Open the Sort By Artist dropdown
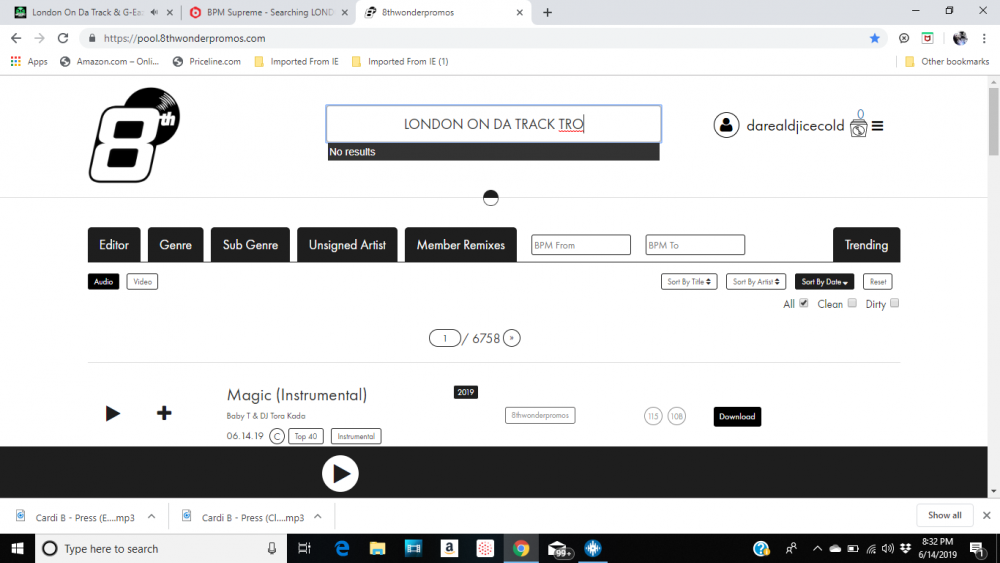Image resolution: width=1000 pixels, height=563 pixels. pyautogui.click(x=755, y=282)
